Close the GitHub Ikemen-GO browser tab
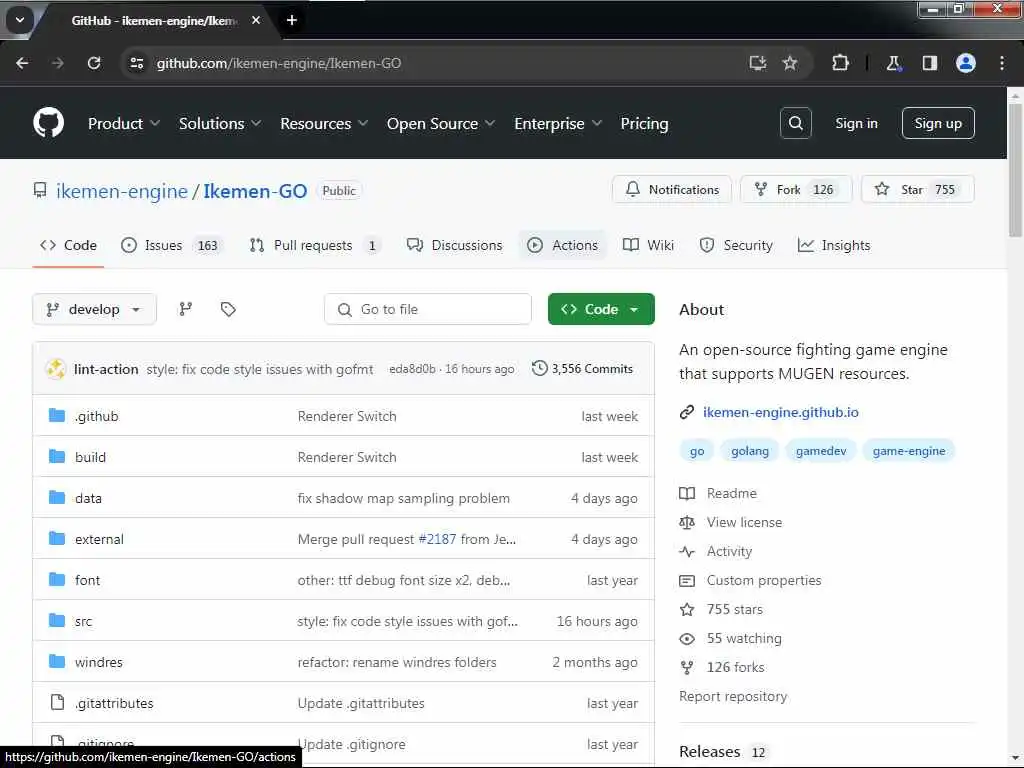 point(256,20)
